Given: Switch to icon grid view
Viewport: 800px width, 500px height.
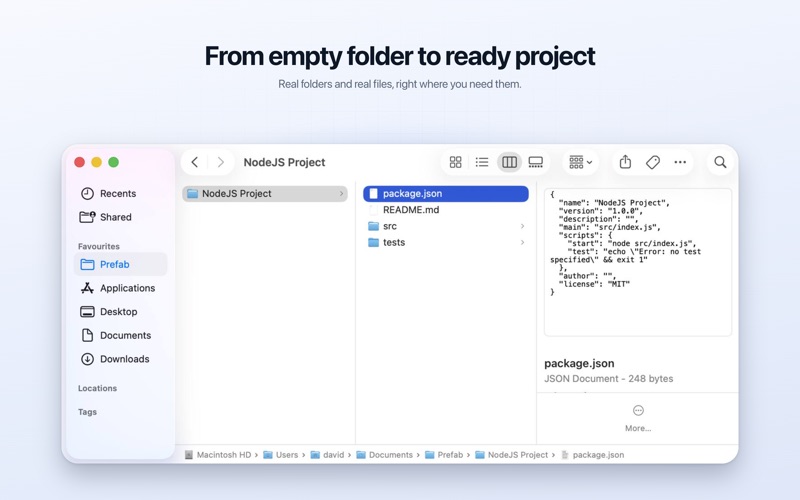Looking at the screenshot, I should click(456, 162).
